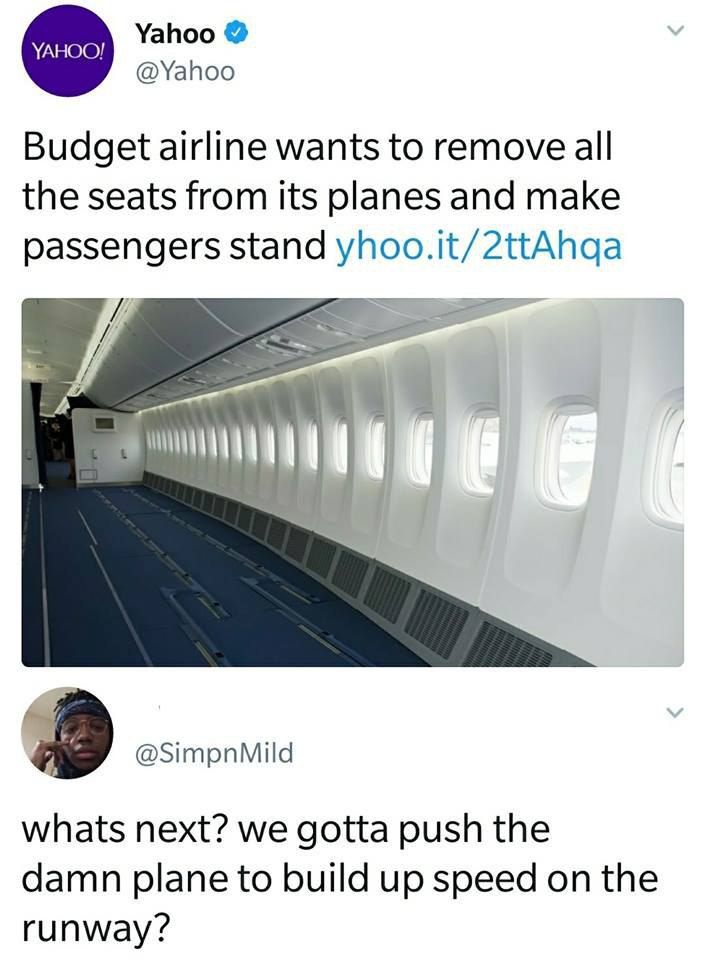Open the purple Yahoo profile avatar

[67, 51]
